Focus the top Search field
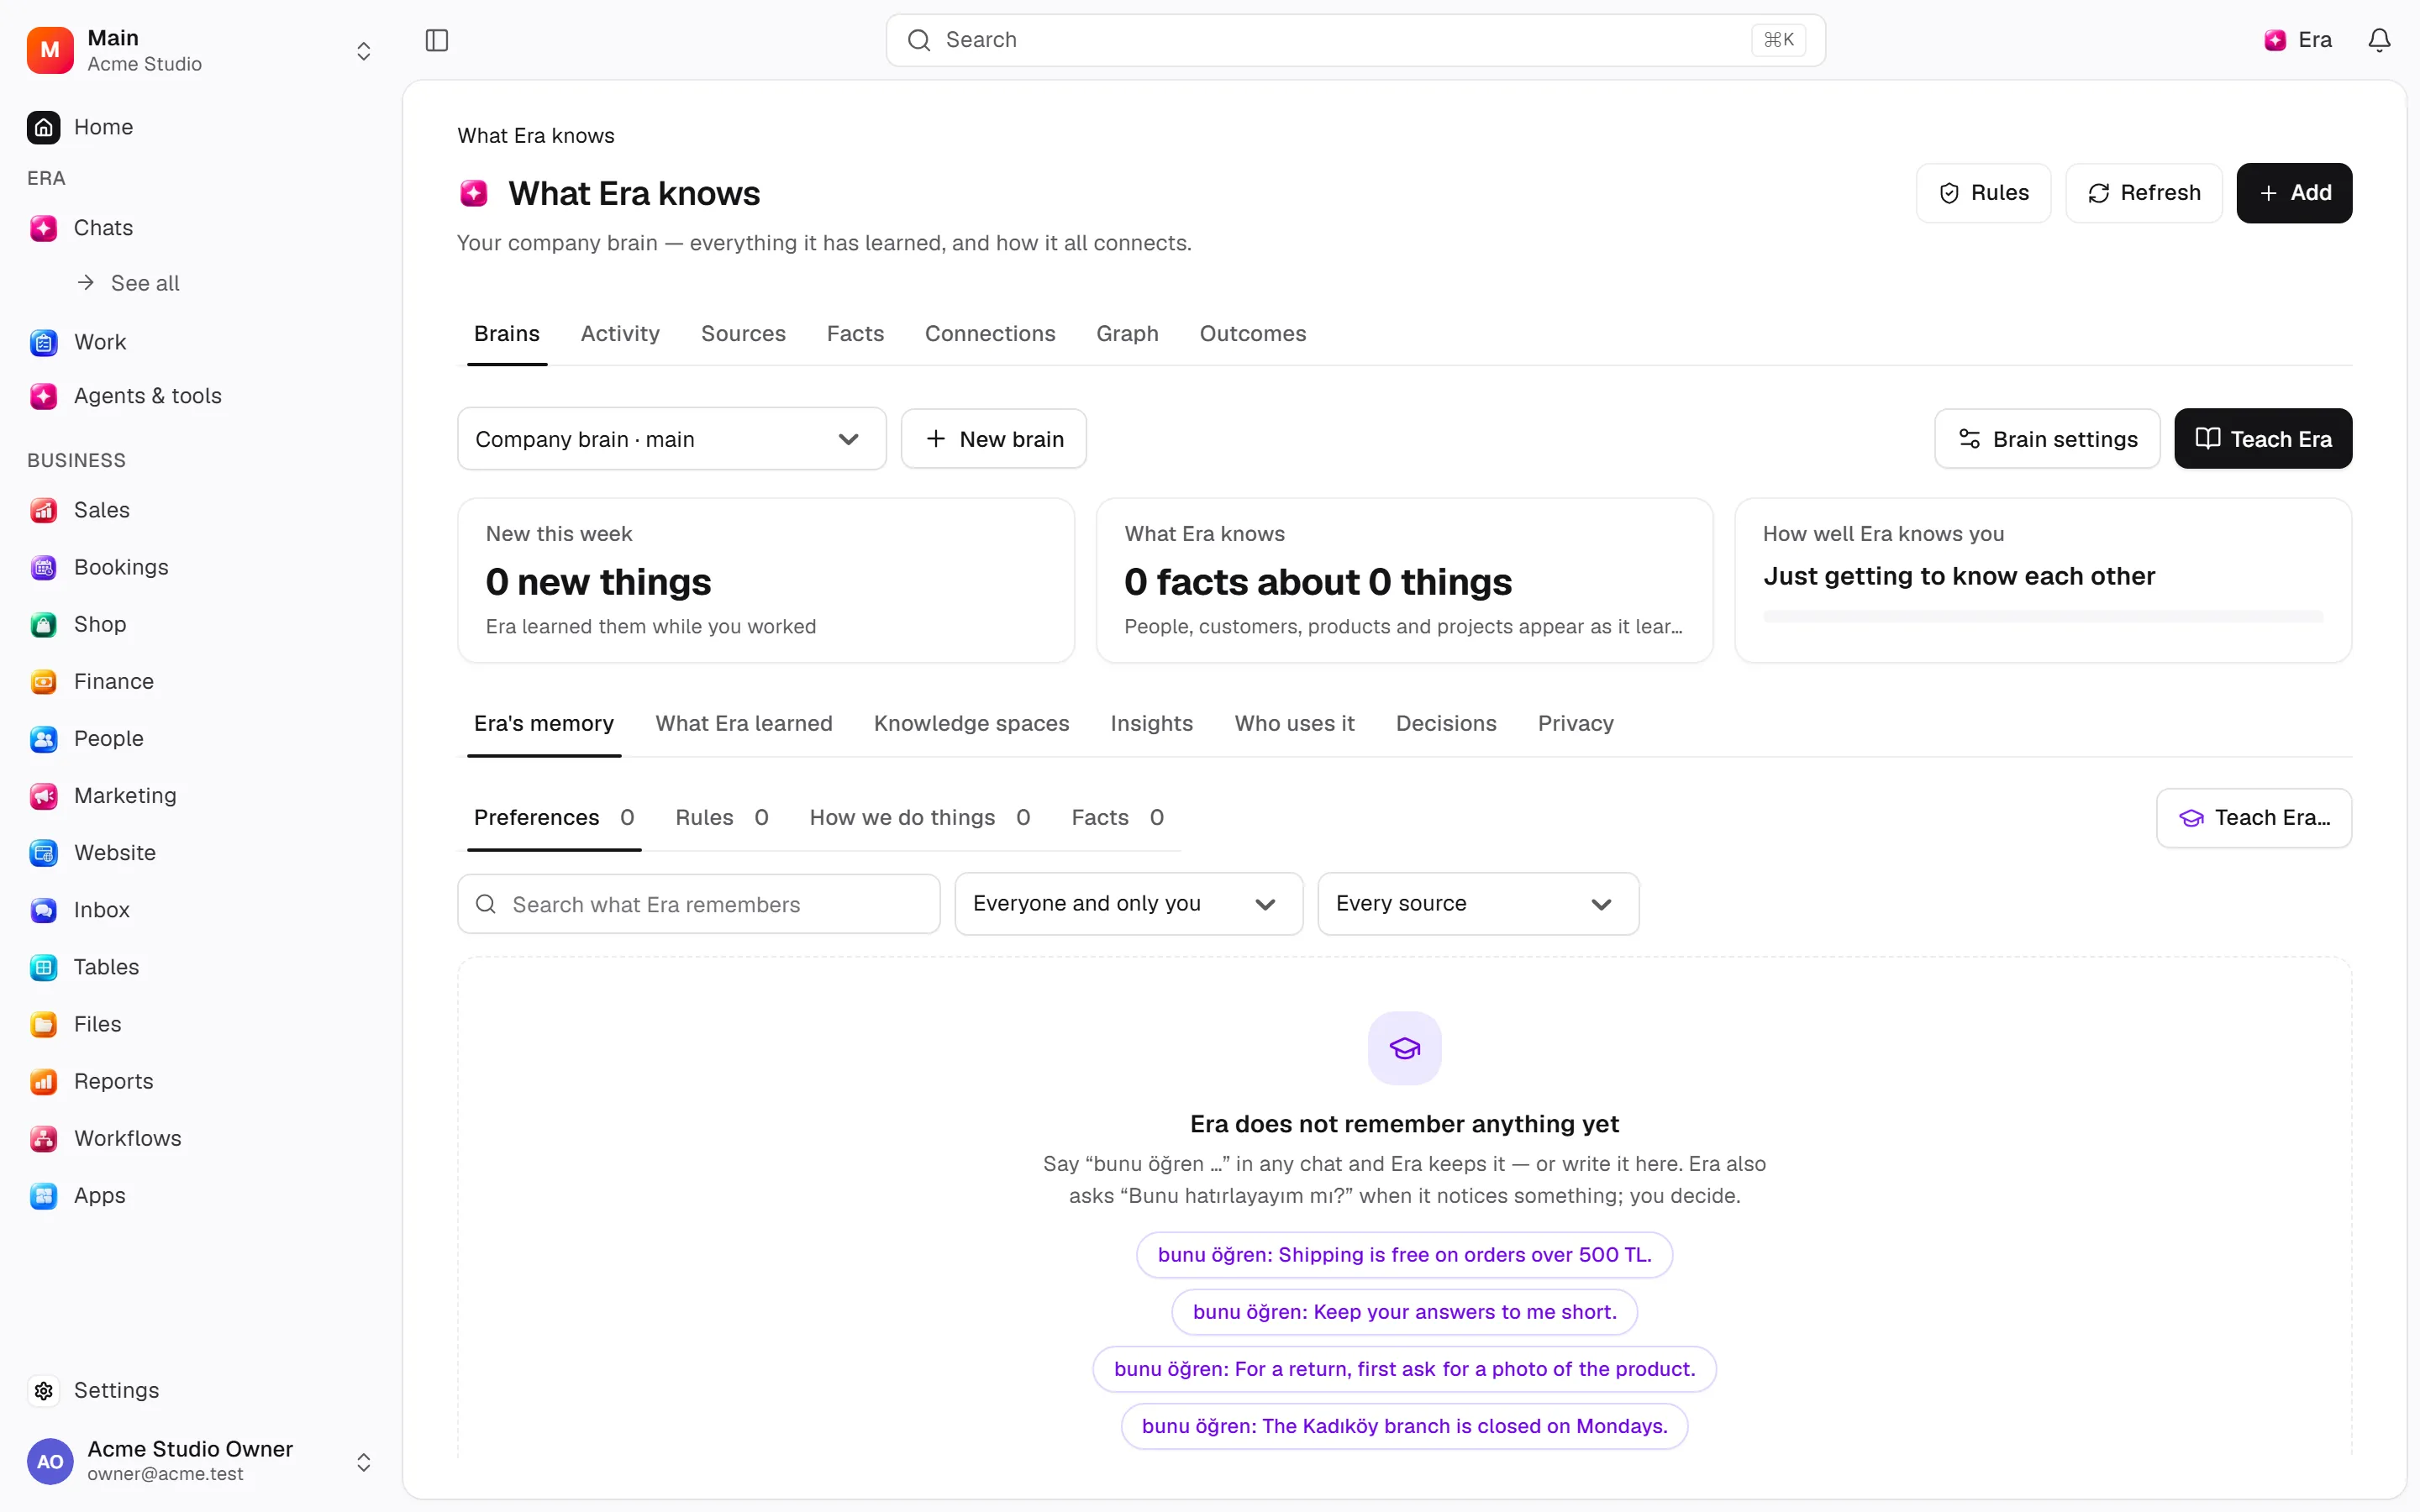This screenshot has width=2420, height=1512. [x=1355, y=40]
